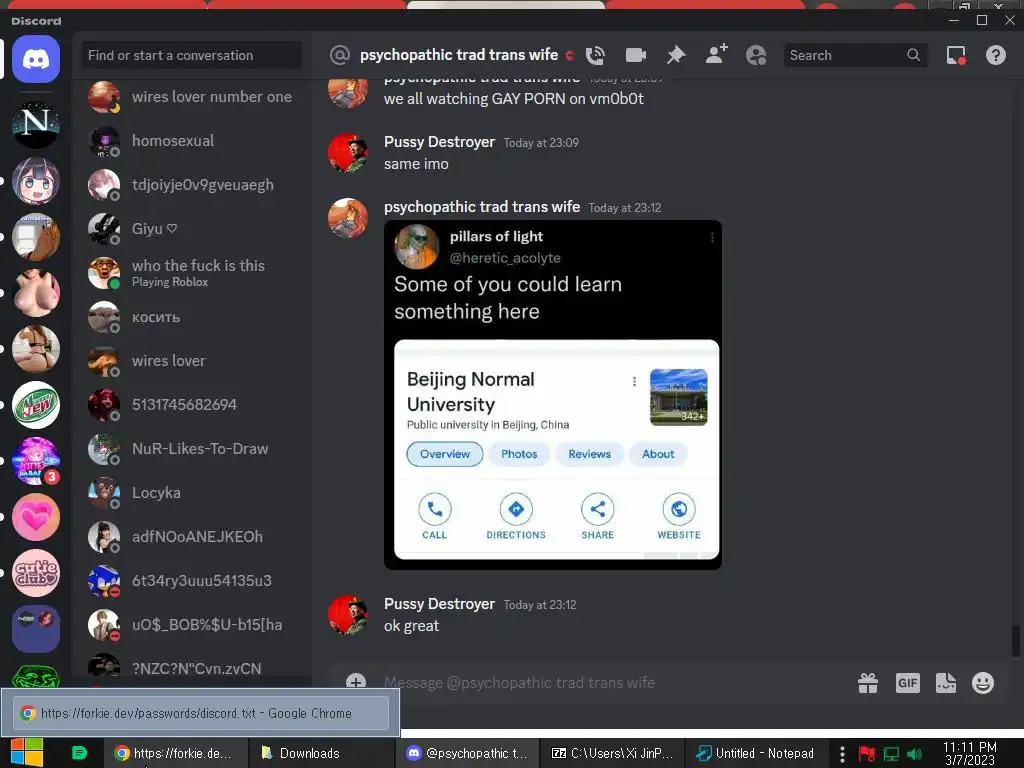Image resolution: width=1024 pixels, height=768 pixels.
Task: Click the volume tray icon
Action: click(914, 754)
